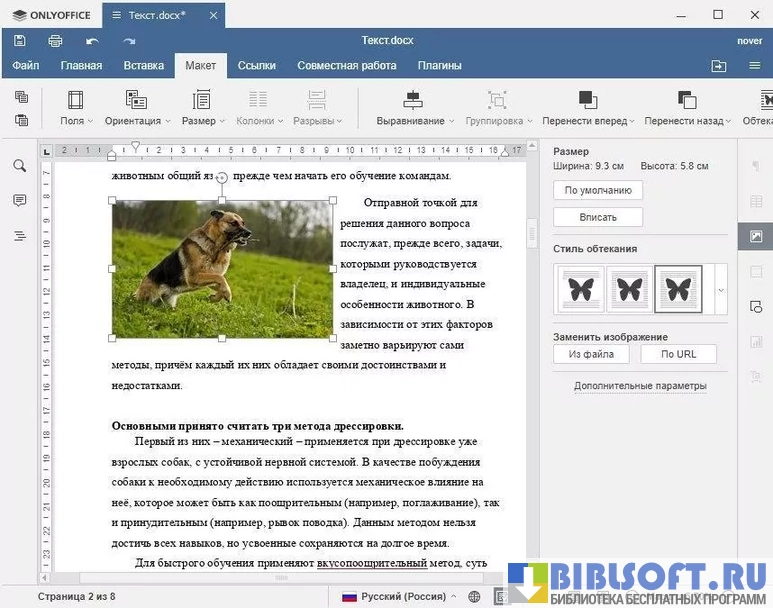
Task: Expand the wrapping style gallery arrow
Action: (718, 290)
